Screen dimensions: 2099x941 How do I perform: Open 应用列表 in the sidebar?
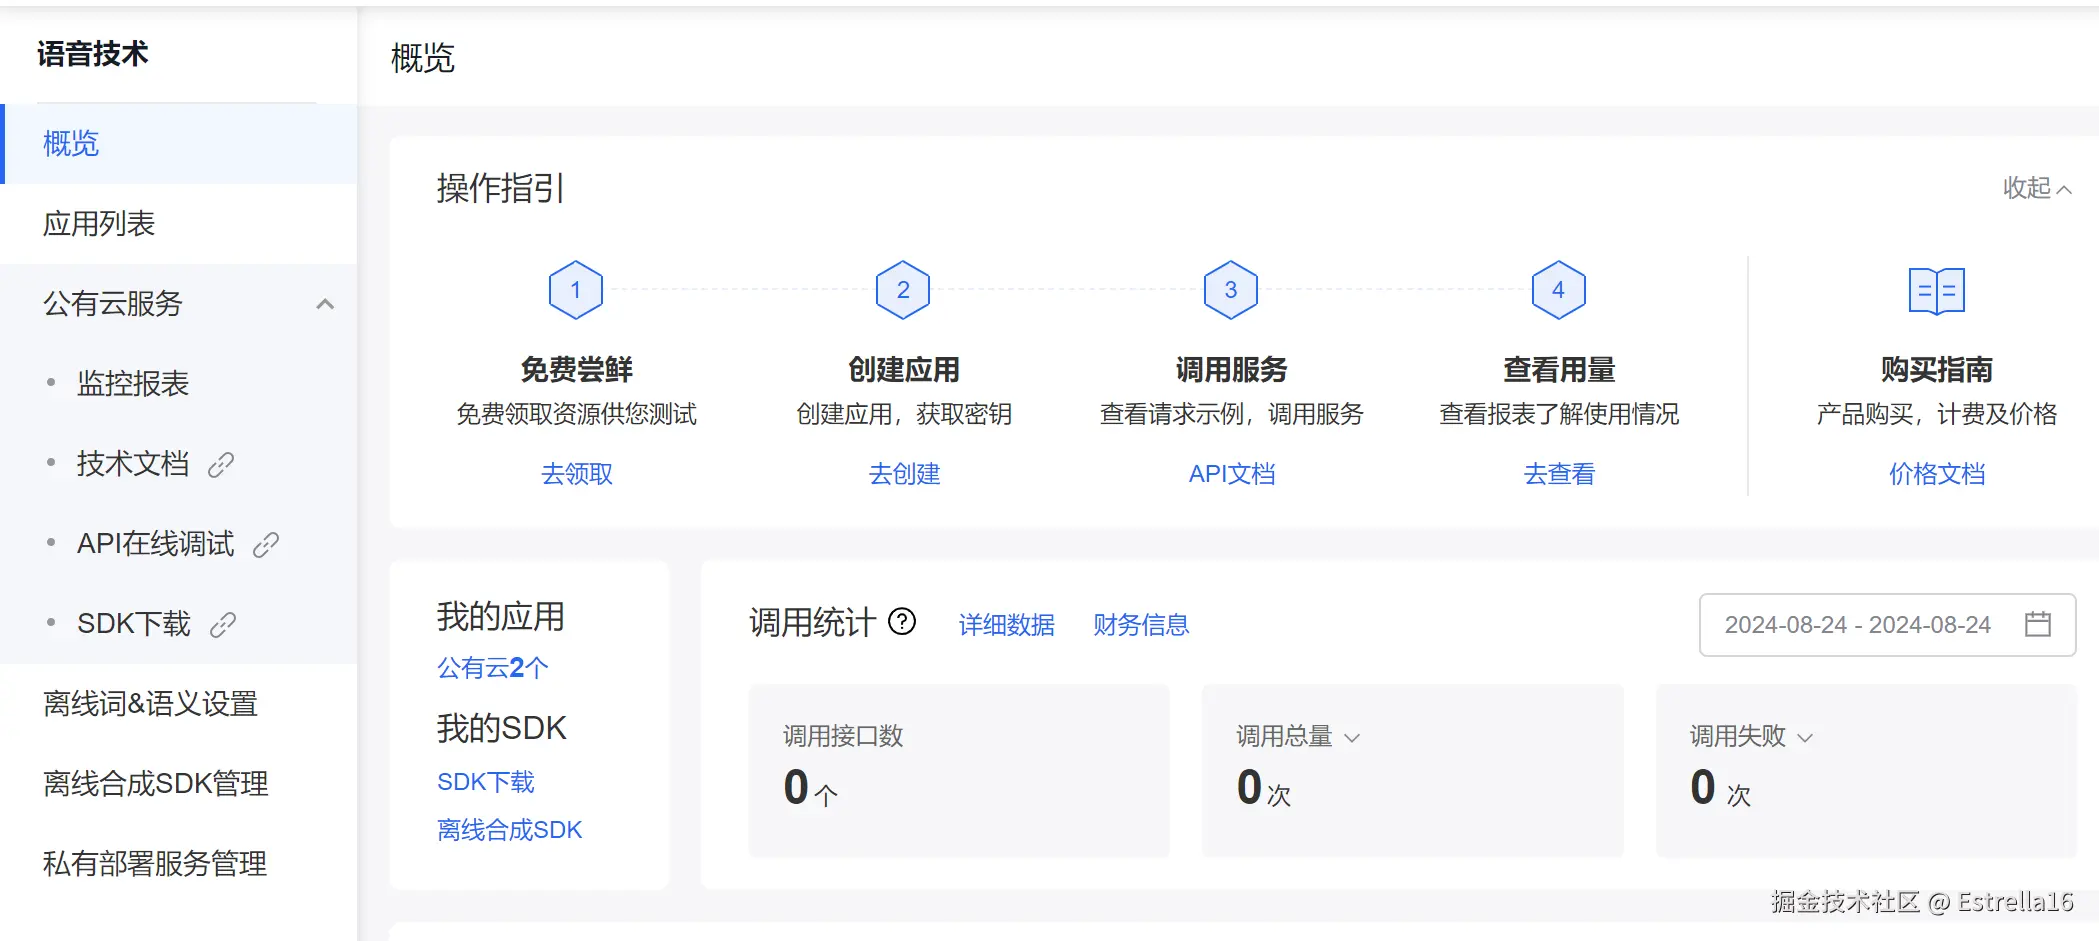(x=179, y=224)
